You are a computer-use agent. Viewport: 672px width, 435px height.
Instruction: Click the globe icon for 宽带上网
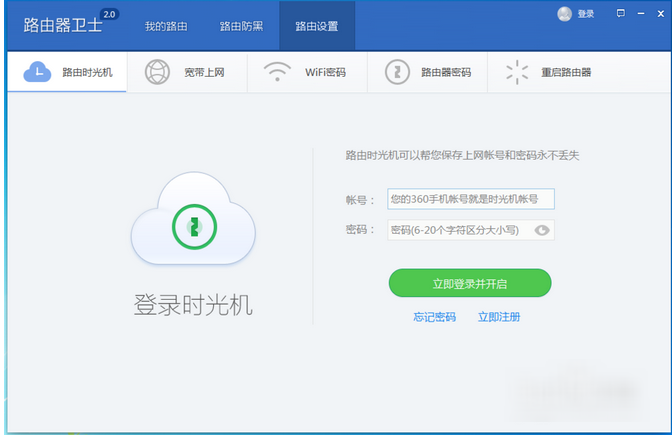(x=157, y=72)
